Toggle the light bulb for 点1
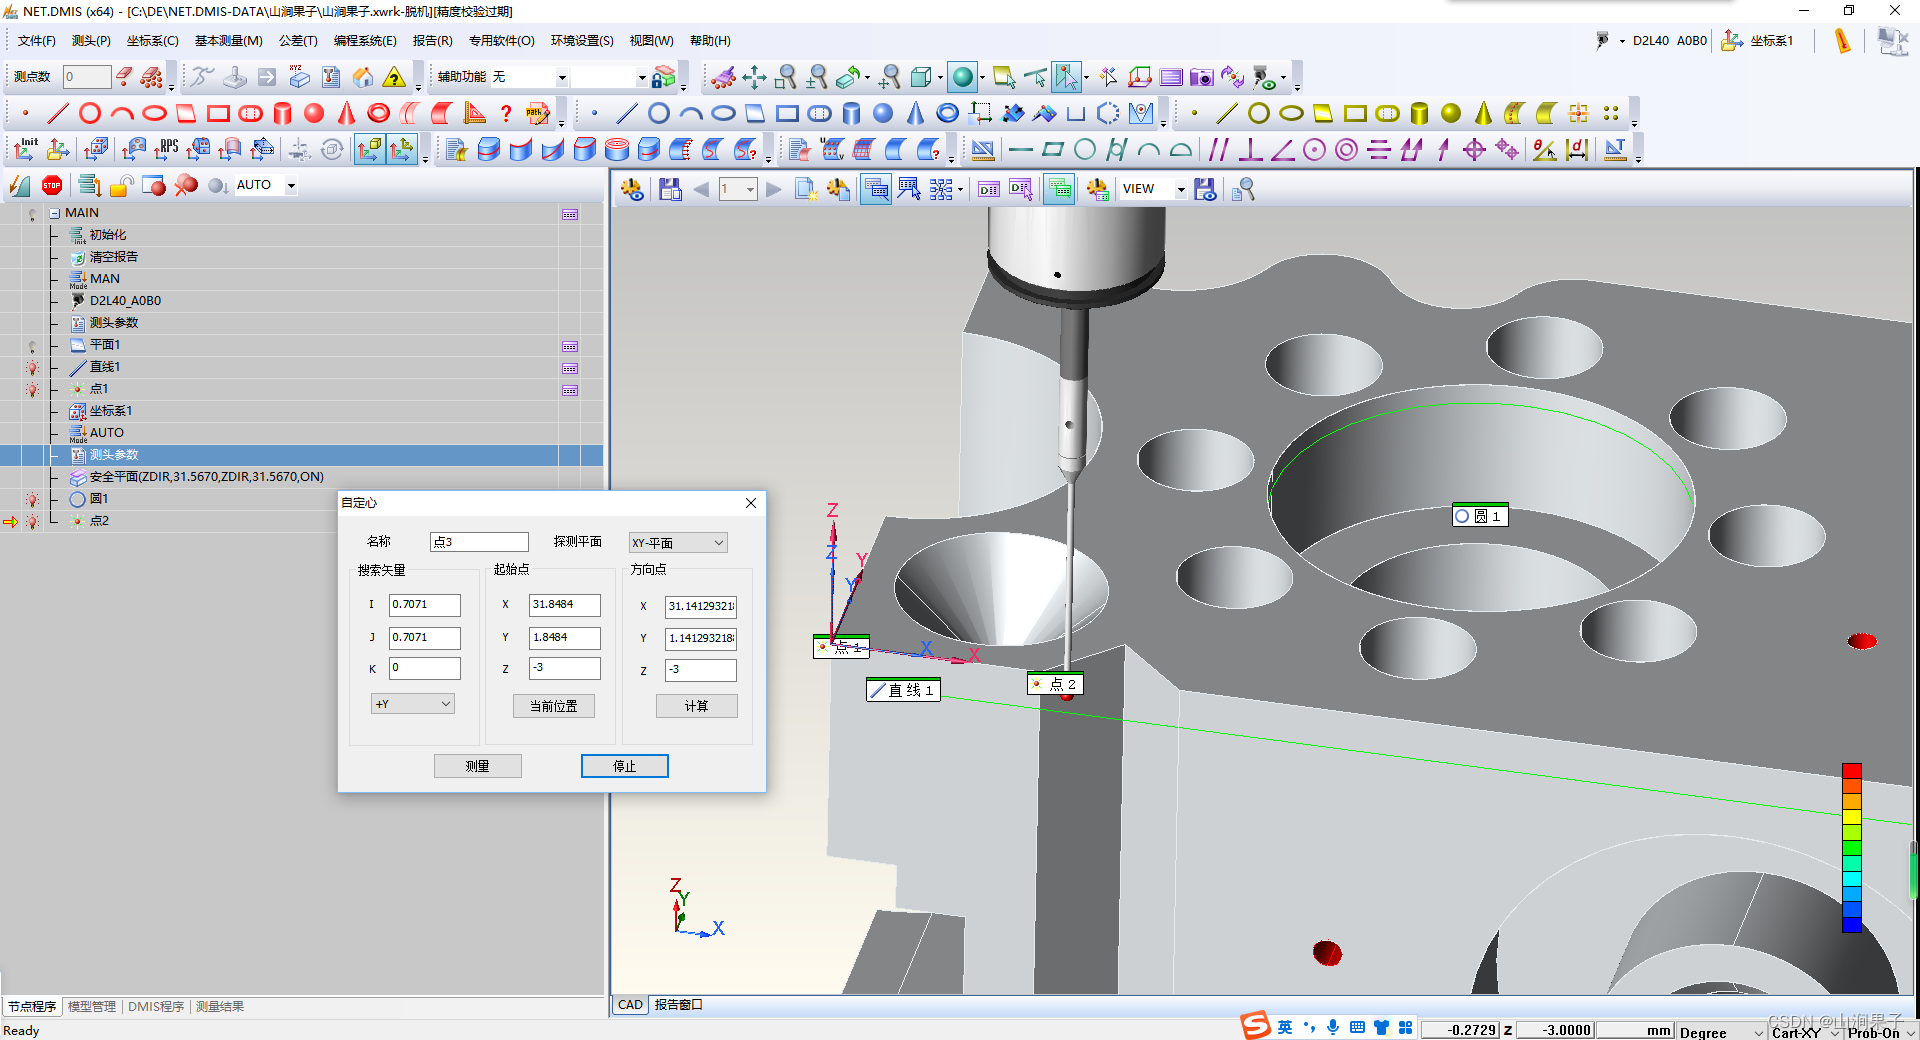The height and width of the screenshot is (1040, 1920). [32, 390]
